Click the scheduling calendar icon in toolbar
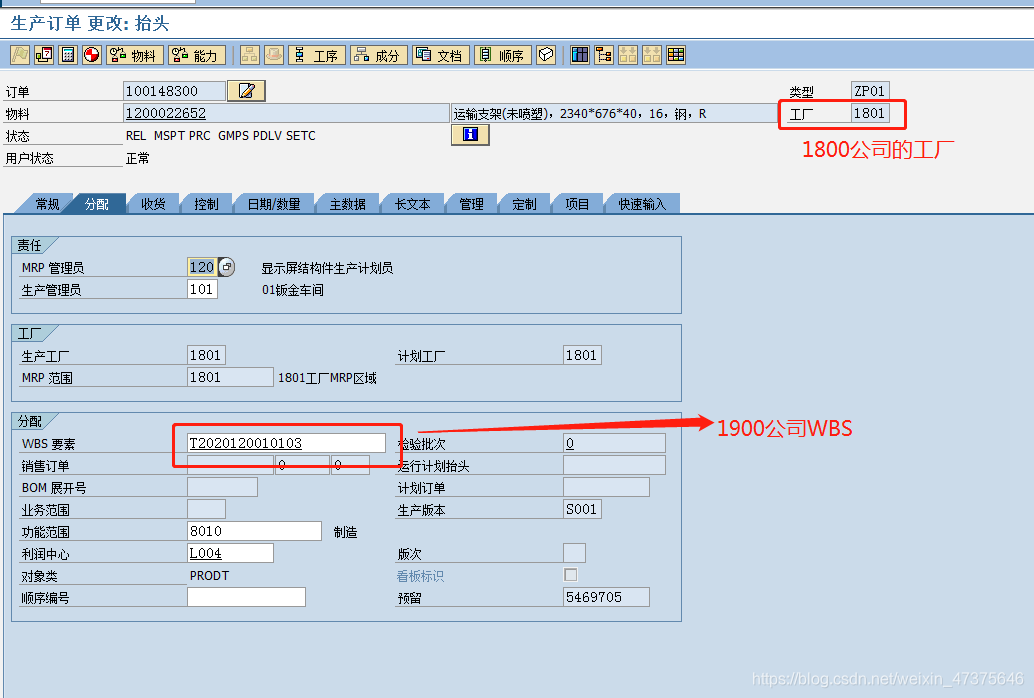Viewport: 1034px width, 698px height. point(44,55)
